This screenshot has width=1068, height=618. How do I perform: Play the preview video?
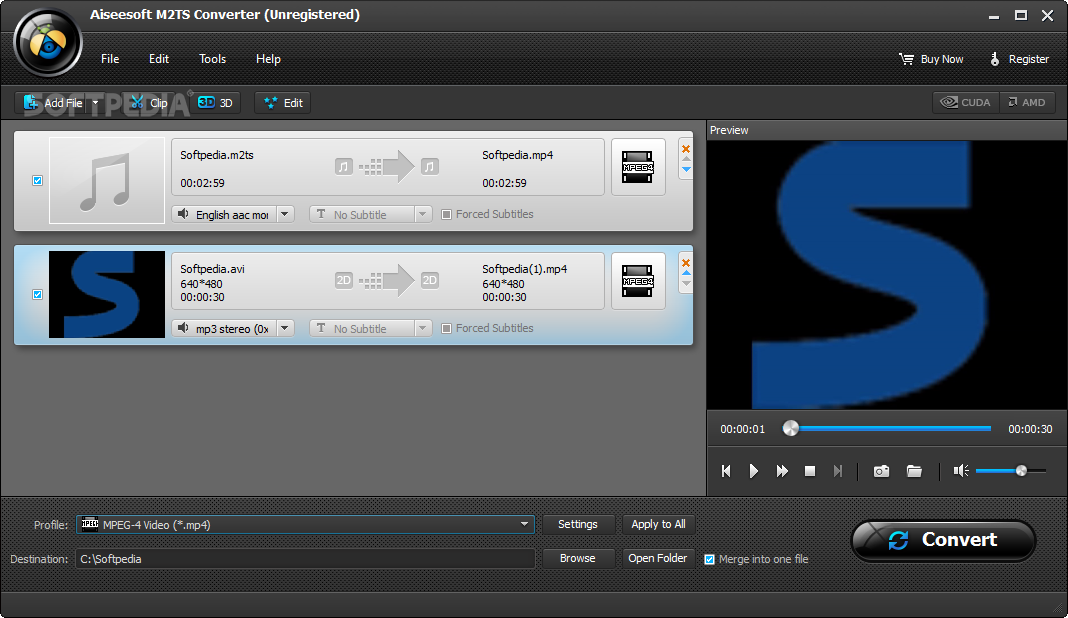pos(753,471)
